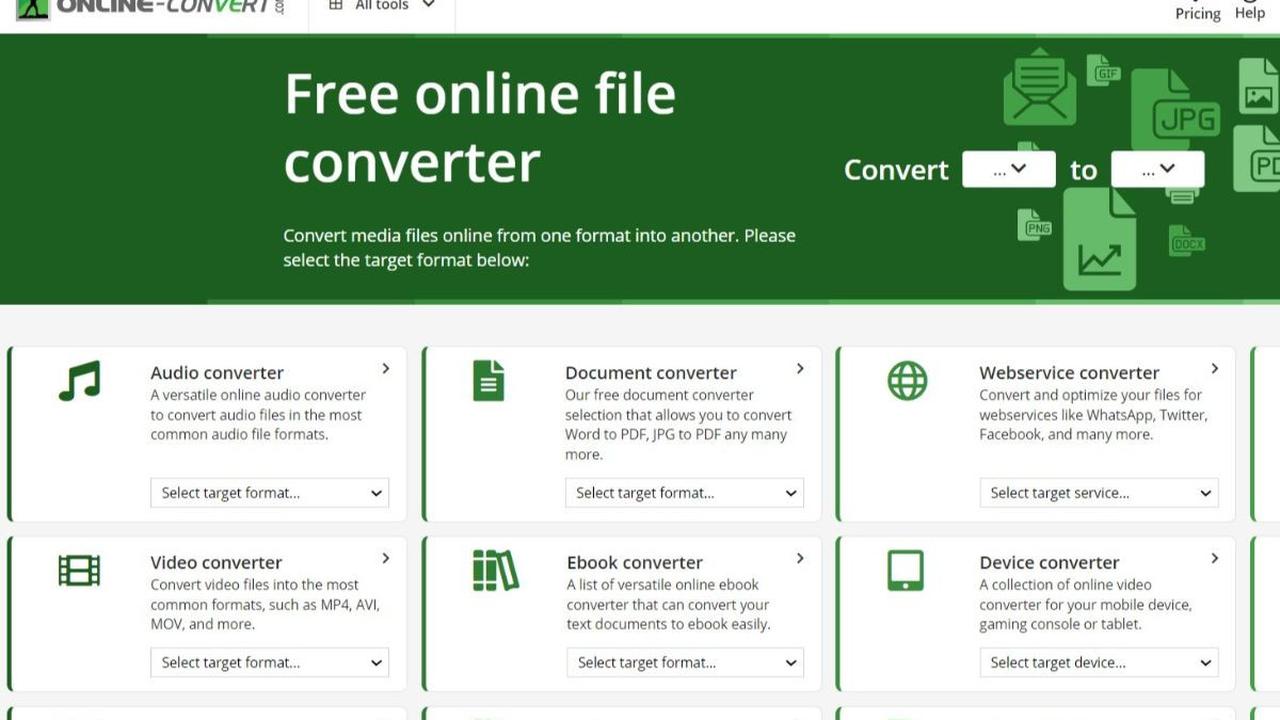Expand Device converter target device dropdown

(1099, 662)
